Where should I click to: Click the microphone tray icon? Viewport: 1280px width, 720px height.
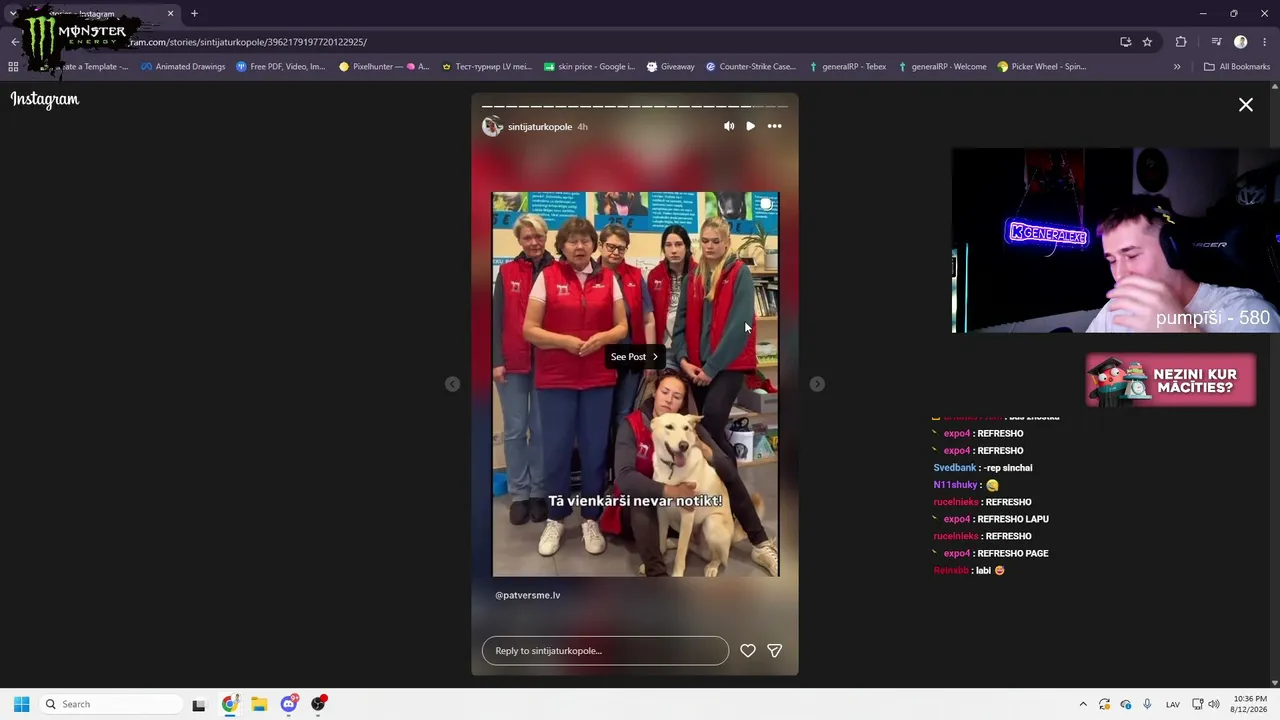pos(1147,704)
